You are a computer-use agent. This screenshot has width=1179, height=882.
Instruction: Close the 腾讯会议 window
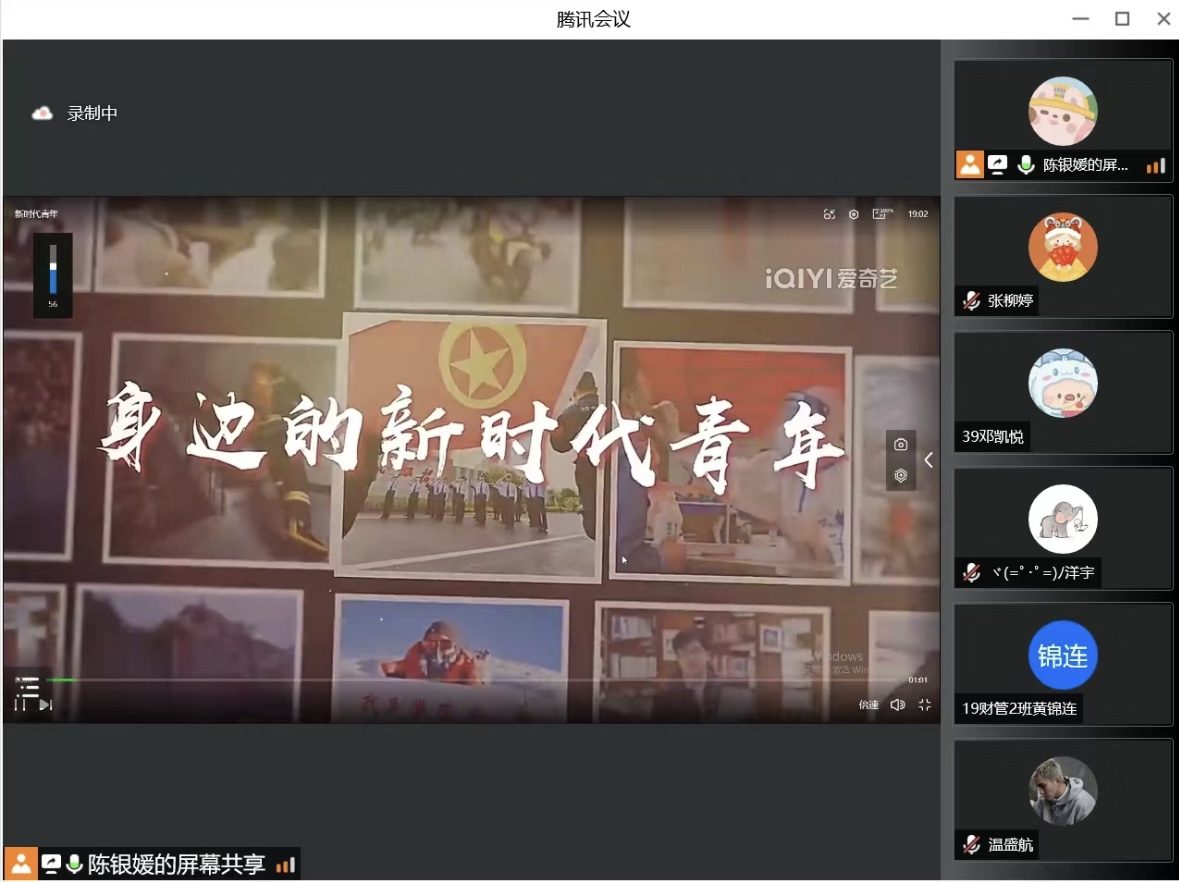click(1164, 19)
